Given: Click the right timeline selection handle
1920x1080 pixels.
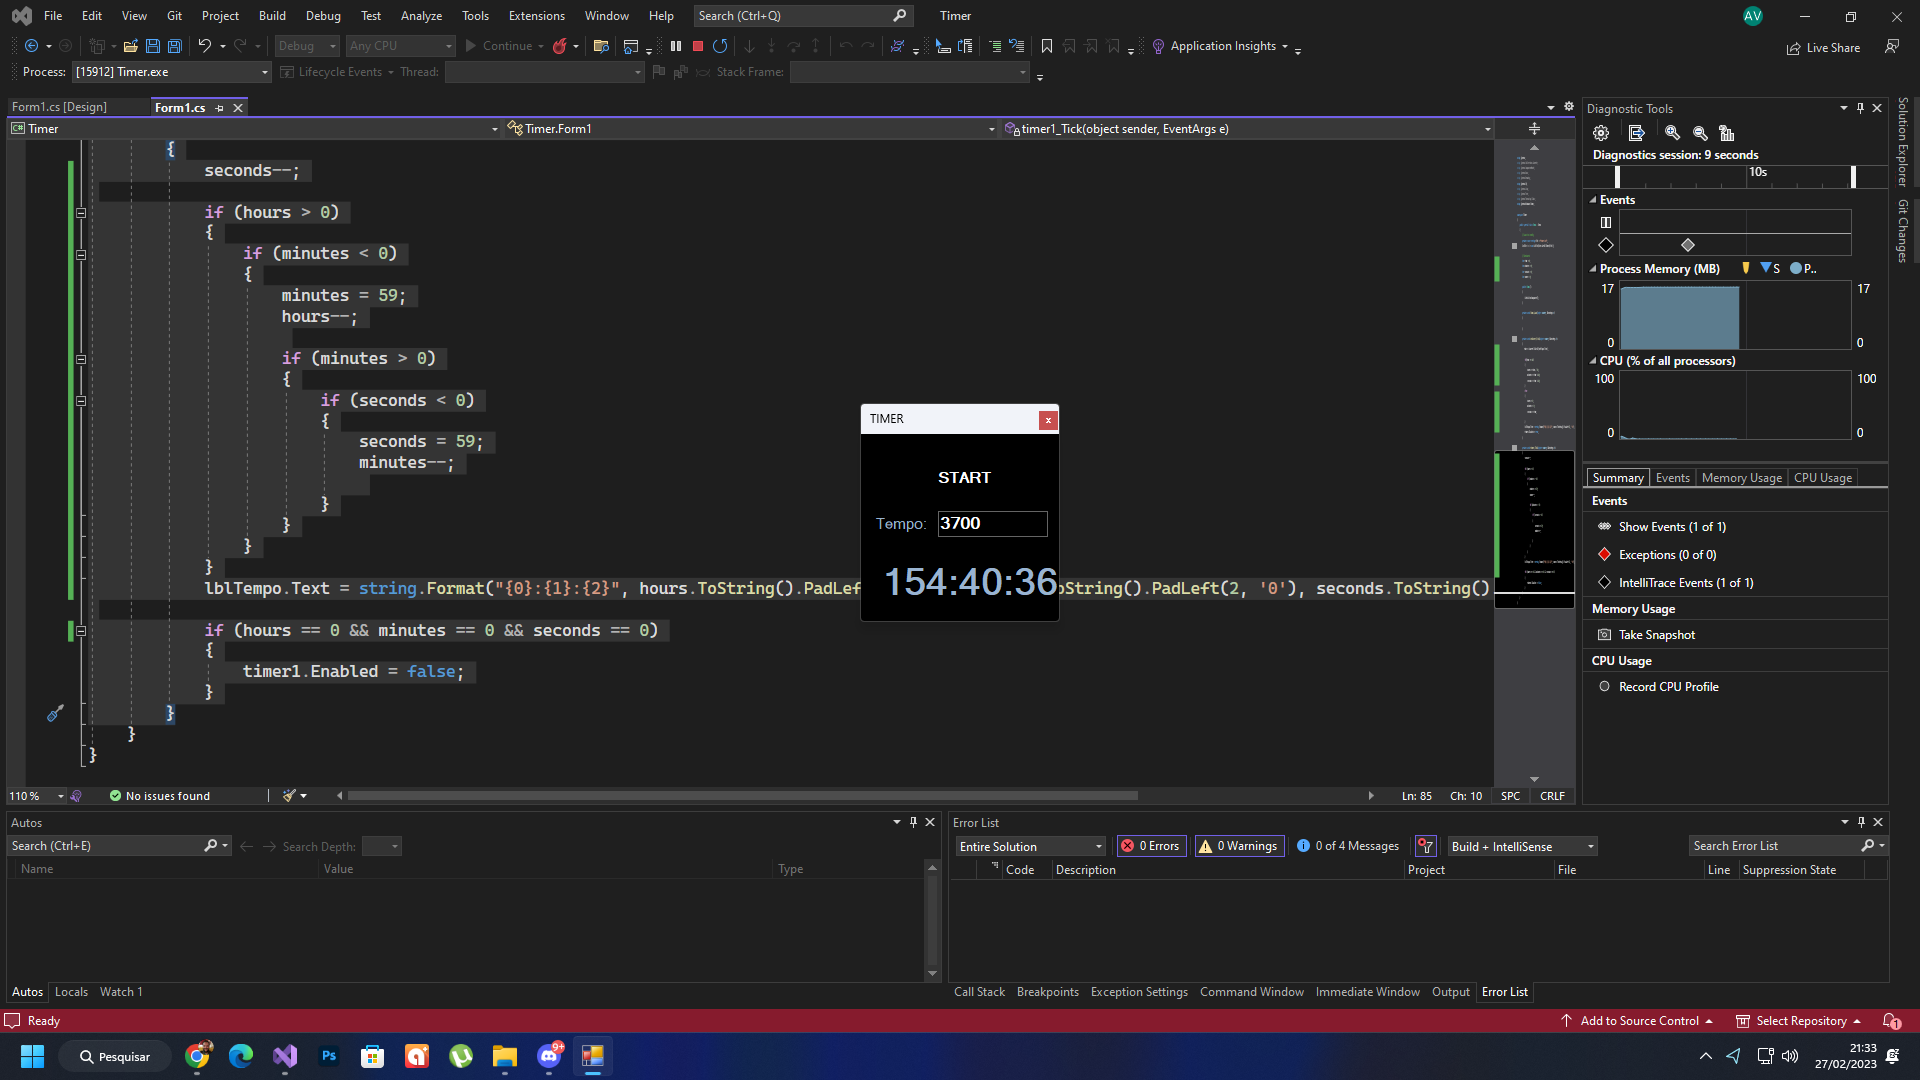Looking at the screenshot, I should coord(1853,177).
